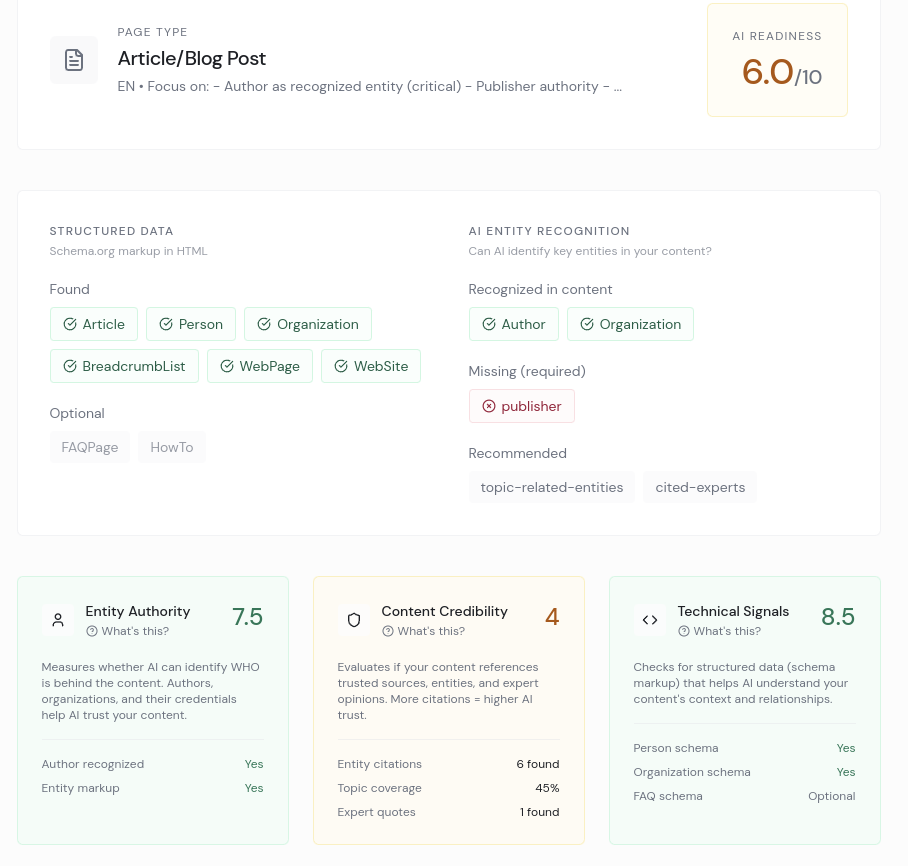Screen dimensions: 908x866
Task: Click the HowTo optional tag
Action: coord(172,447)
